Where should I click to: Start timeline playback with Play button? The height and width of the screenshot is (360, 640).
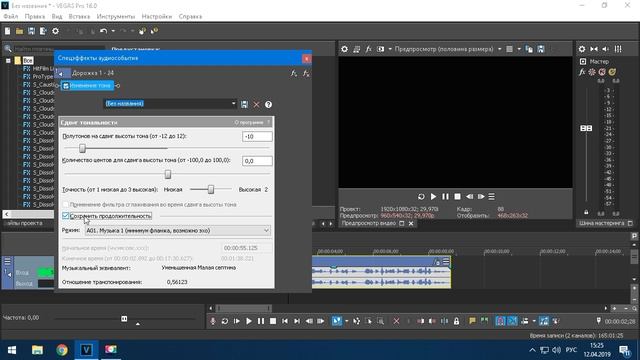point(249,321)
